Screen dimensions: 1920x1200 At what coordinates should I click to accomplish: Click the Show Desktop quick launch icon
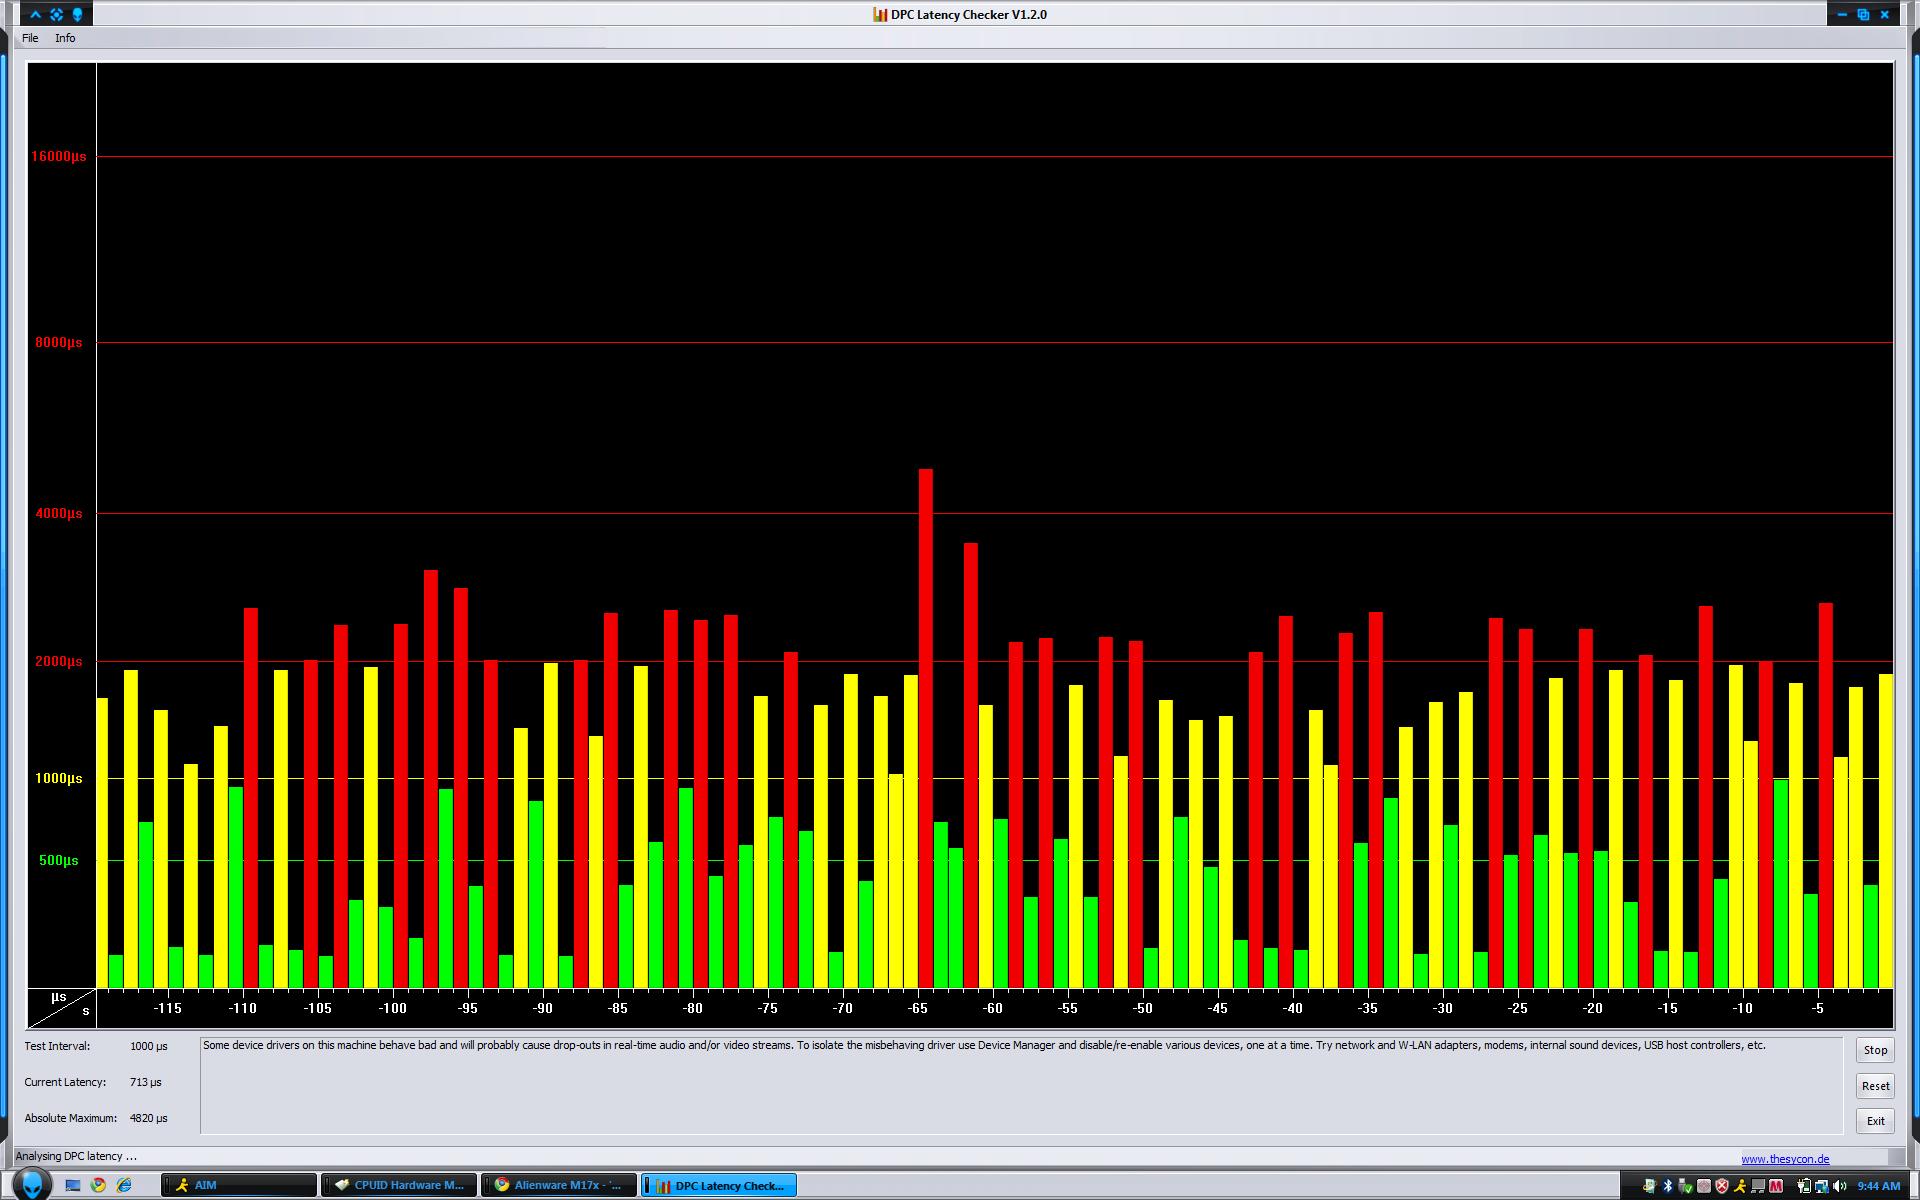72,1185
